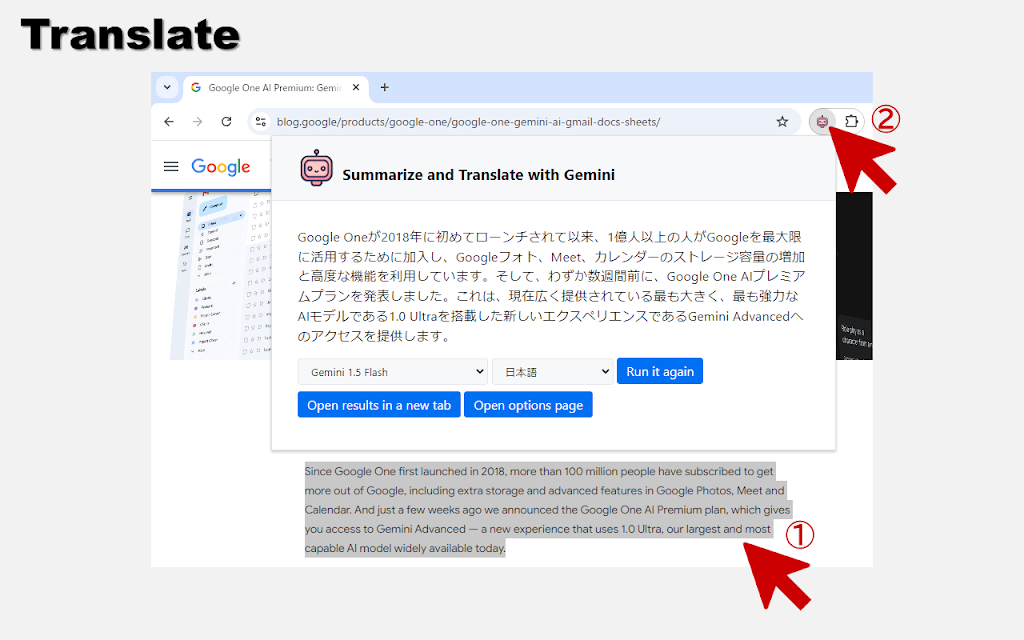Click the browser back arrow
This screenshot has width=1024, height=640.
169,121
